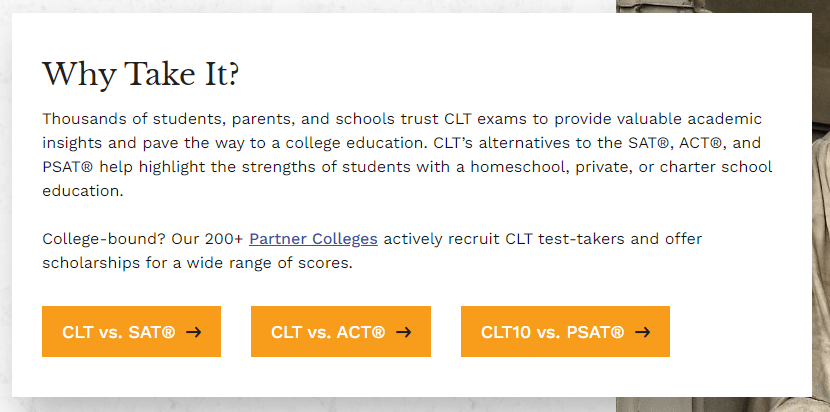Viewport: 830px width, 412px height.
Task: Click the arrow icon on CLT vs. SAT button
Action: [194, 332]
